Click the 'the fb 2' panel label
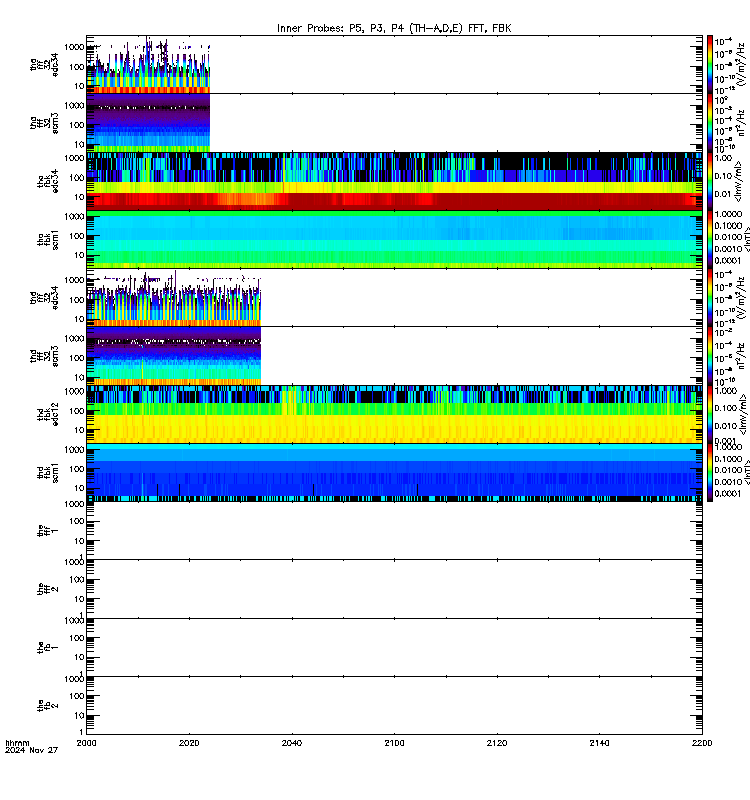 [48, 706]
